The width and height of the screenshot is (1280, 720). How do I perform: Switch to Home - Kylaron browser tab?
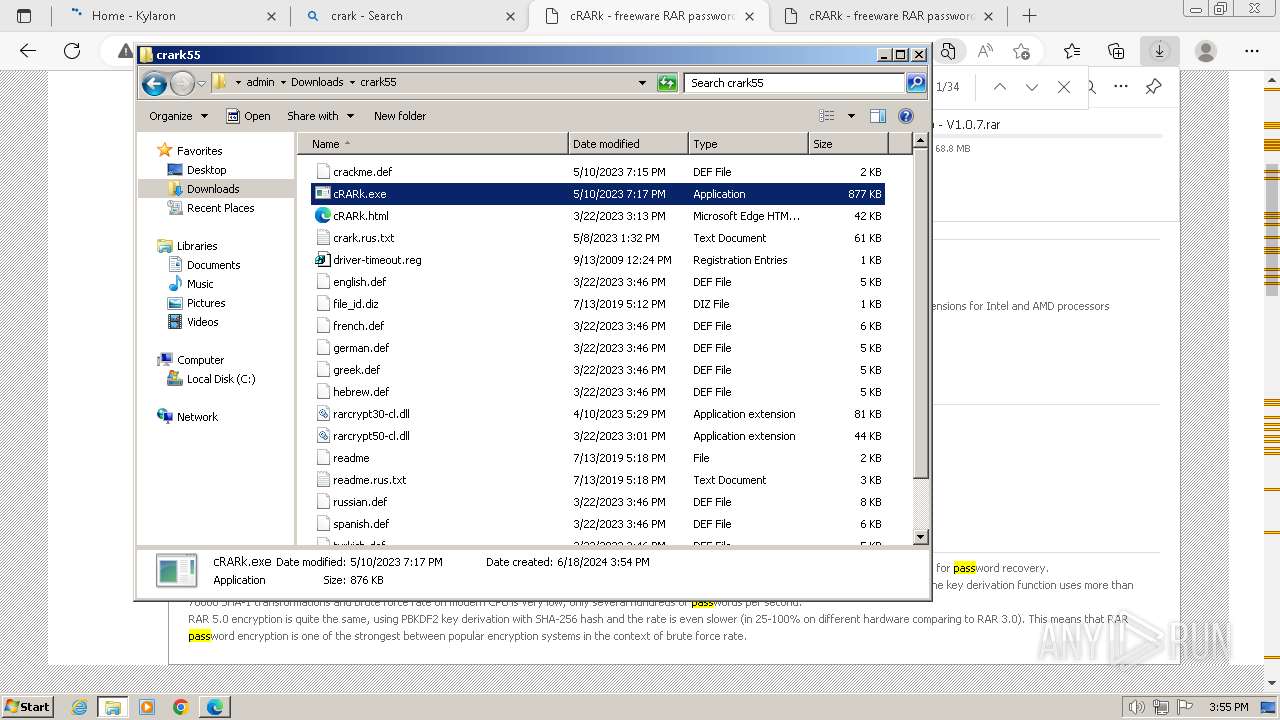(x=173, y=16)
